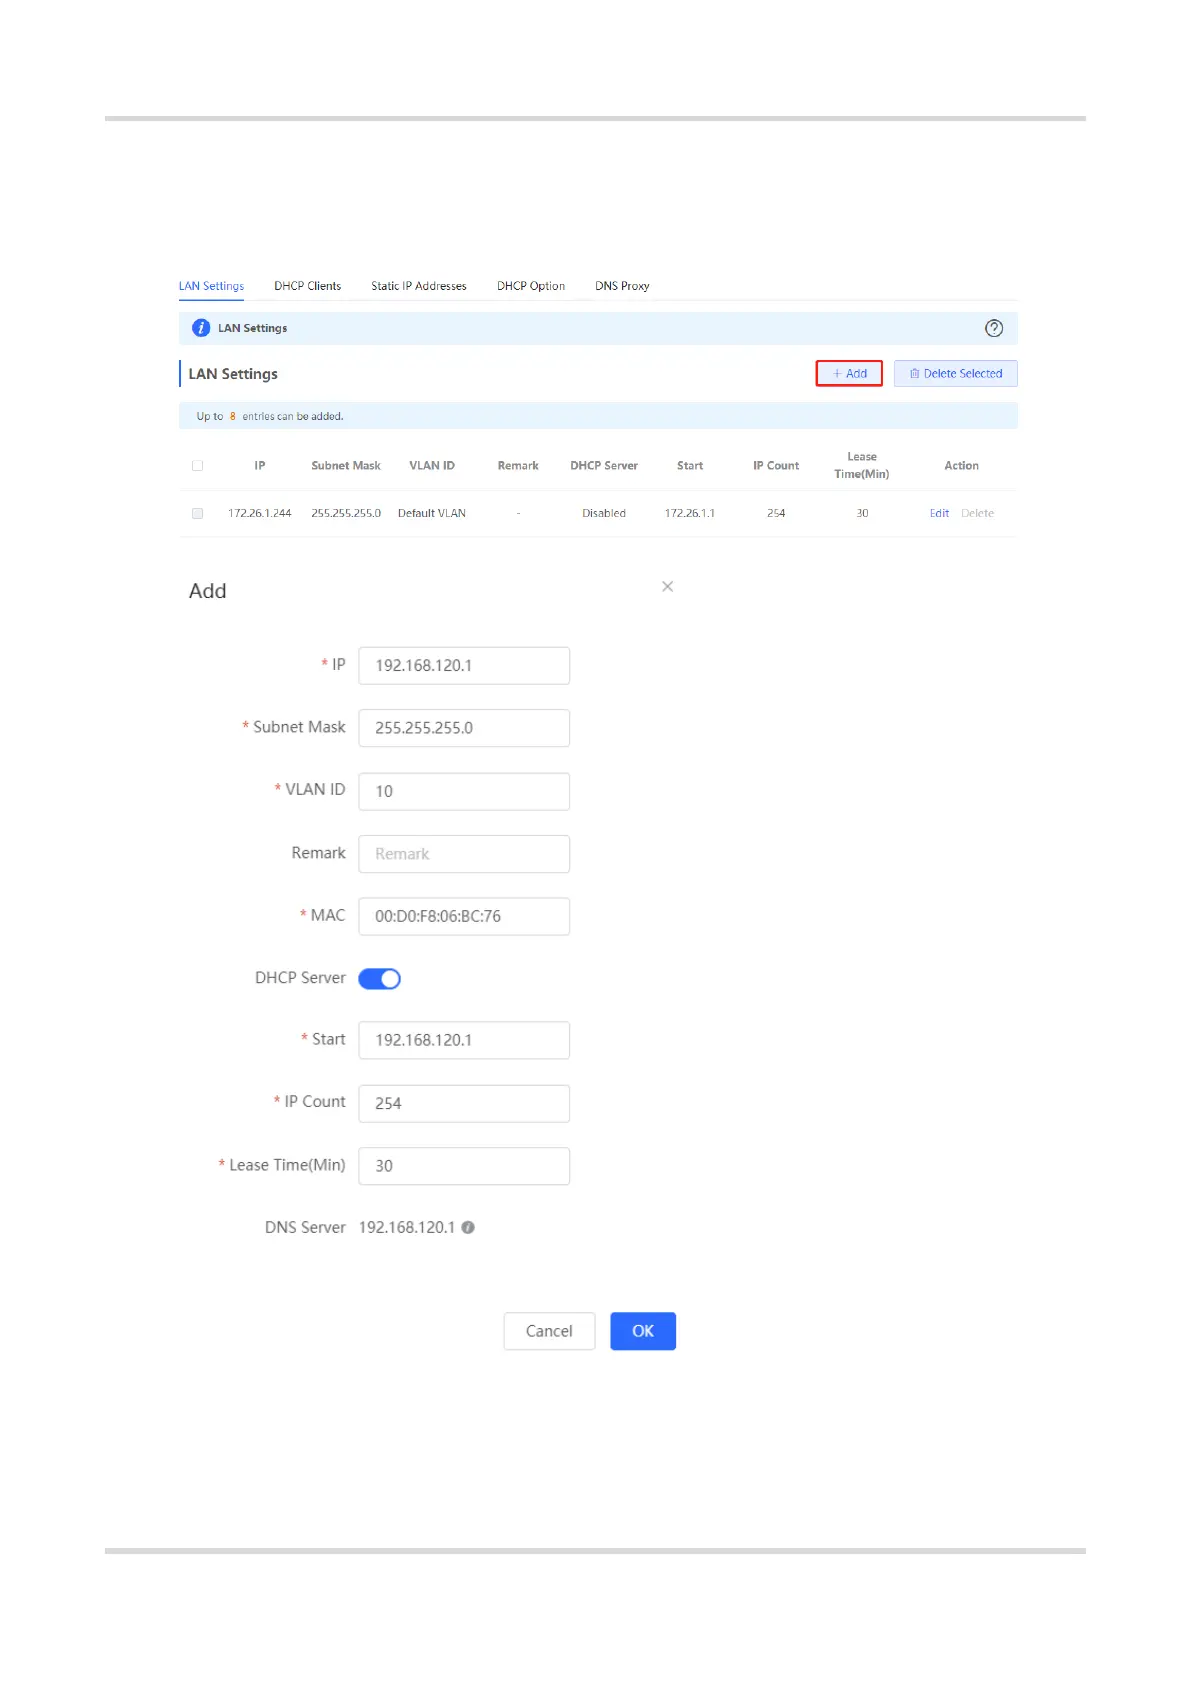
Task: Close the Add dialog with X
Action: [x=668, y=586]
